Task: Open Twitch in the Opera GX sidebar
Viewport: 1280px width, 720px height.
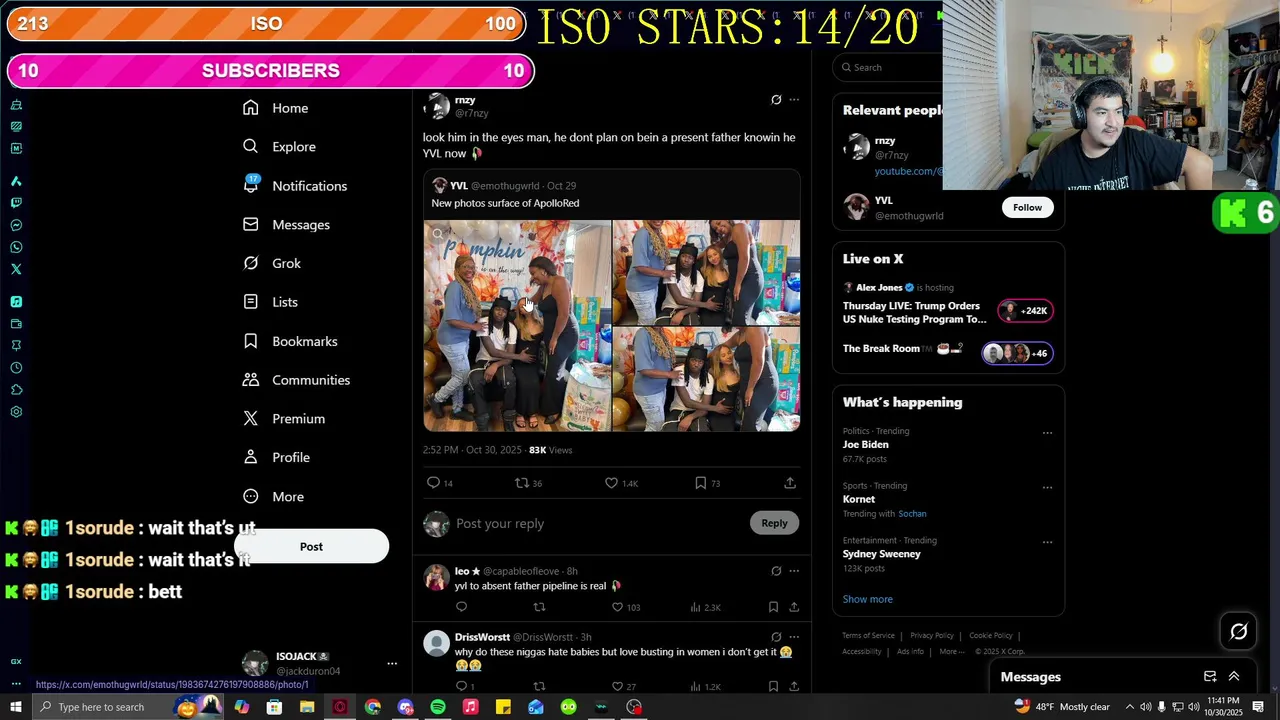Action: pyautogui.click(x=16, y=203)
